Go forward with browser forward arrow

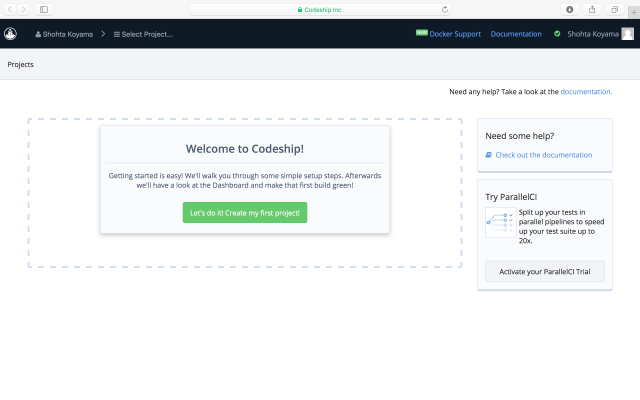point(24,9)
